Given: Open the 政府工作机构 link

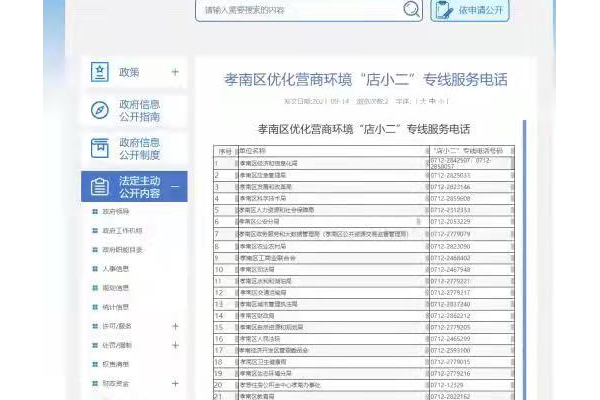Looking at the screenshot, I should (x=122, y=230).
